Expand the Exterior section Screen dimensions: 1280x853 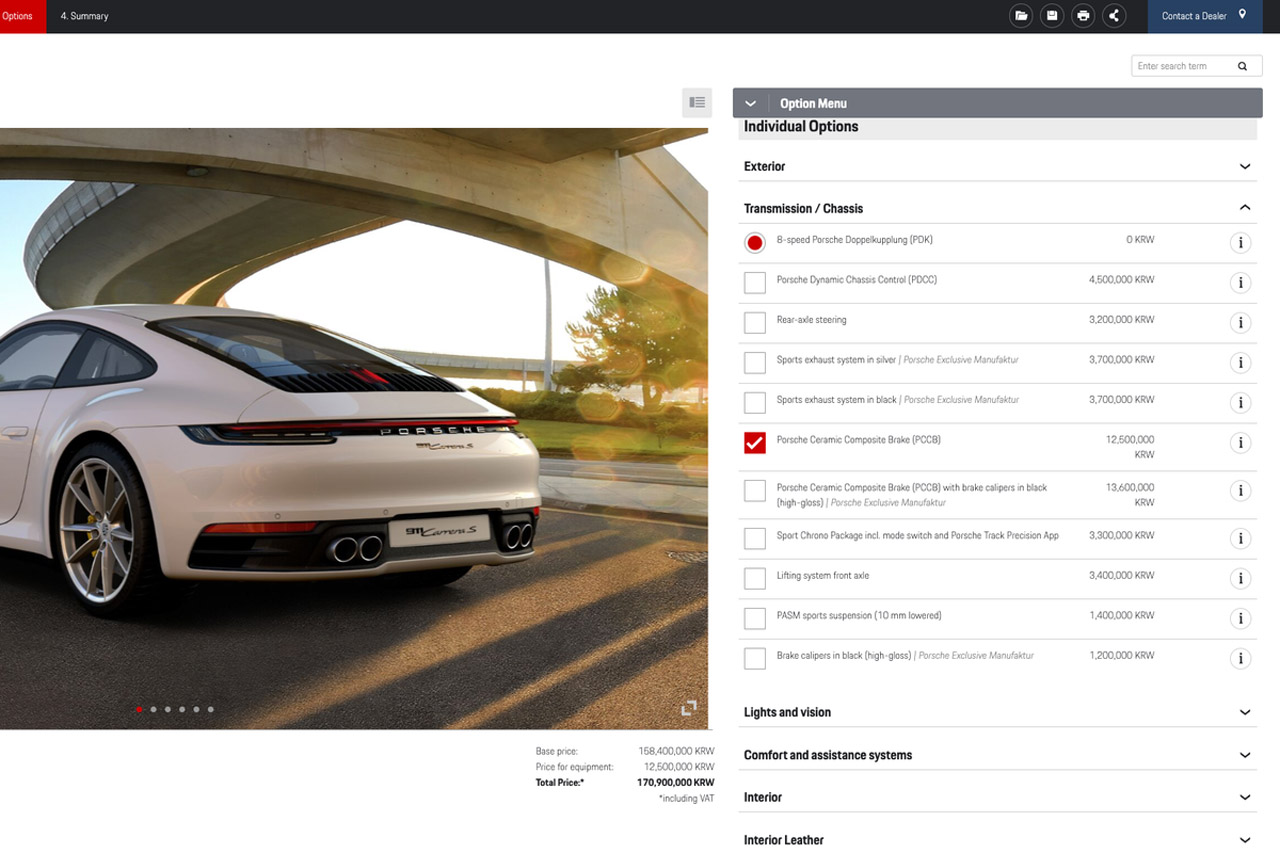pos(997,166)
